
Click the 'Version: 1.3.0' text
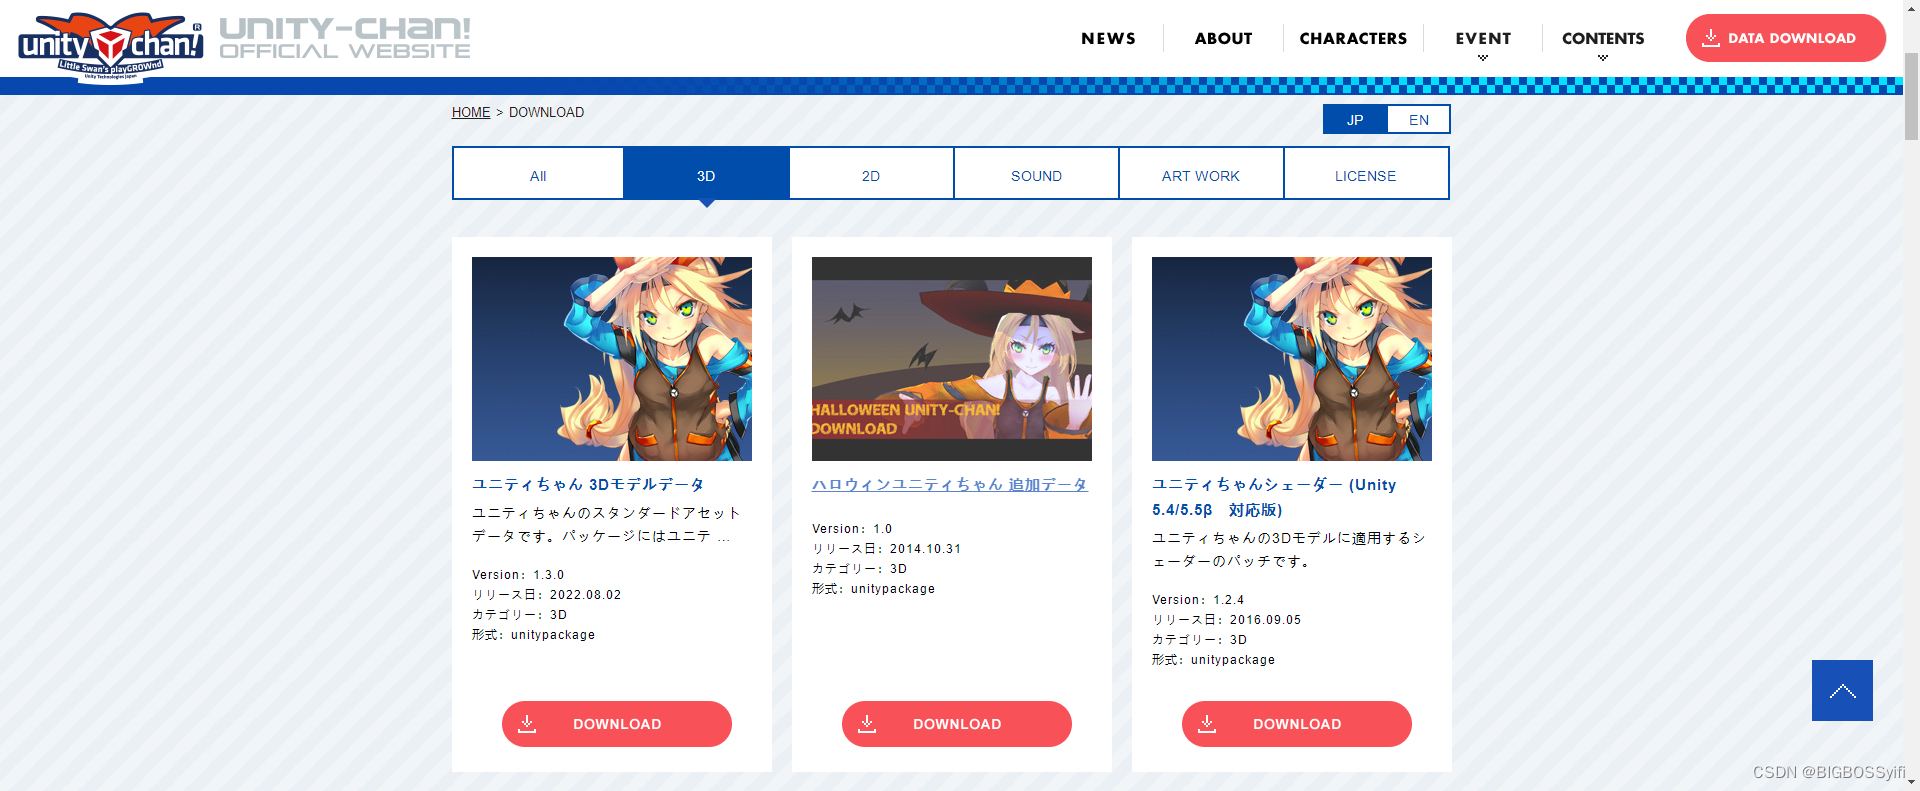pos(518,575)
